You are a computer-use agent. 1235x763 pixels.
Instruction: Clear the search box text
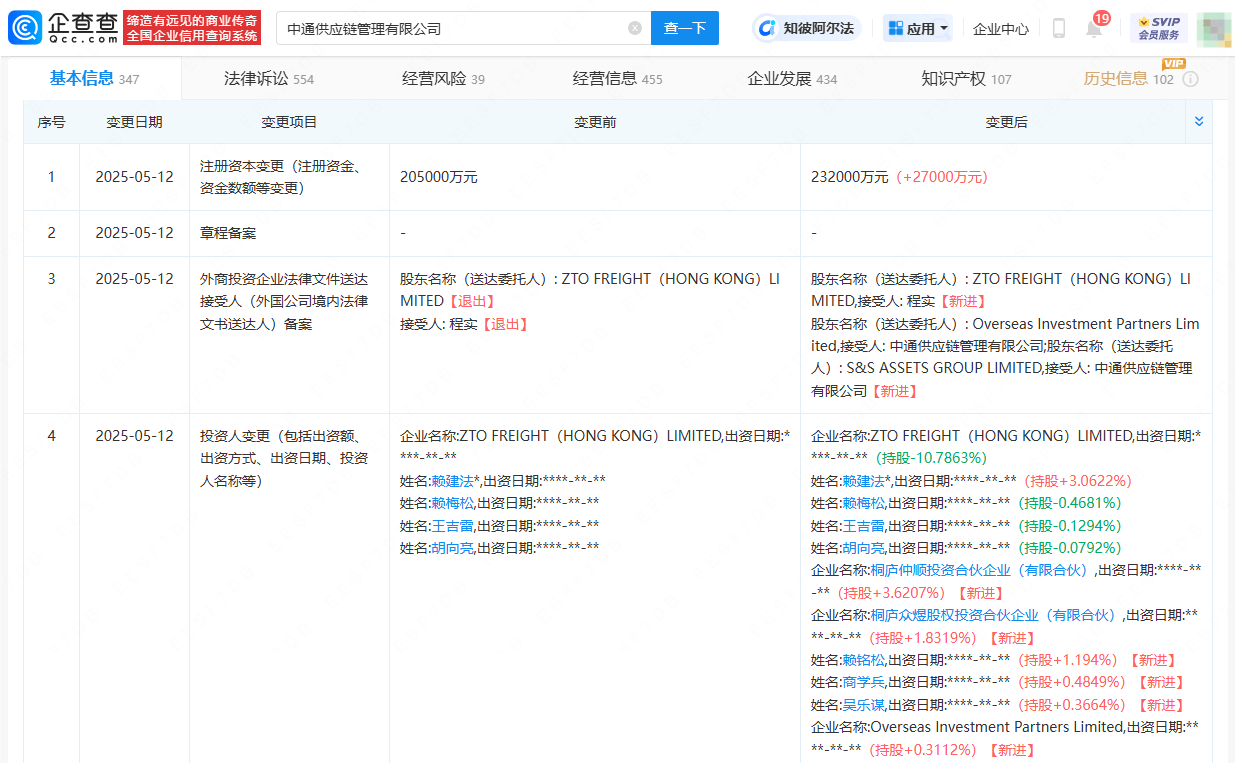tap(635, 28)
